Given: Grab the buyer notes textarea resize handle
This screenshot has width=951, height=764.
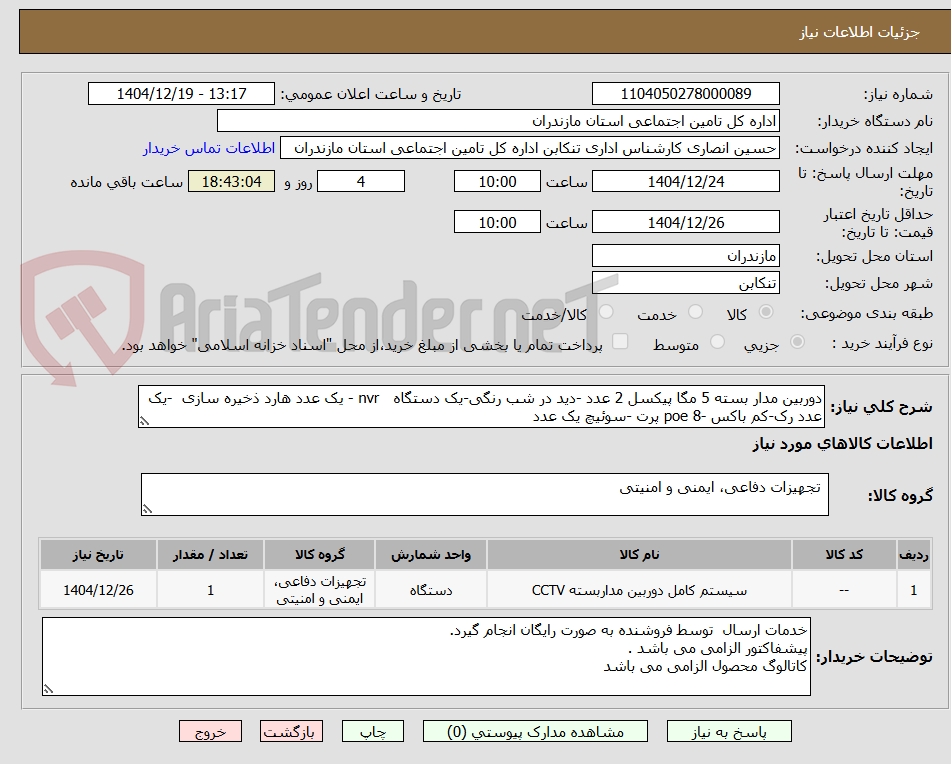Looking at the screenshot, I should [49, 689].
